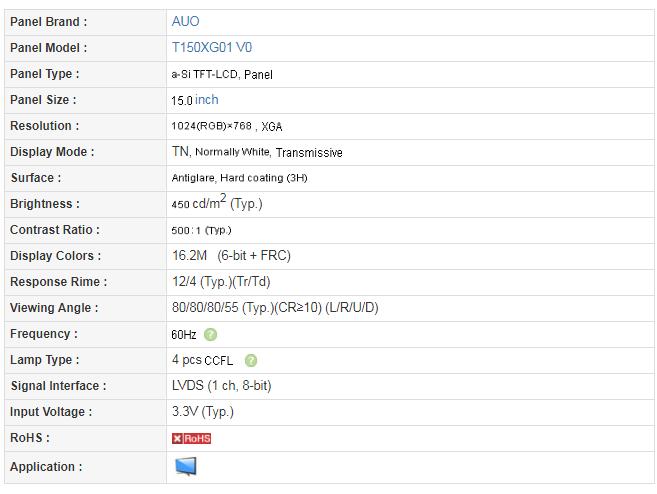Screen dimensions: 657x494
Task: Click the Viewing Angle label
Action: tap(54, 308)
